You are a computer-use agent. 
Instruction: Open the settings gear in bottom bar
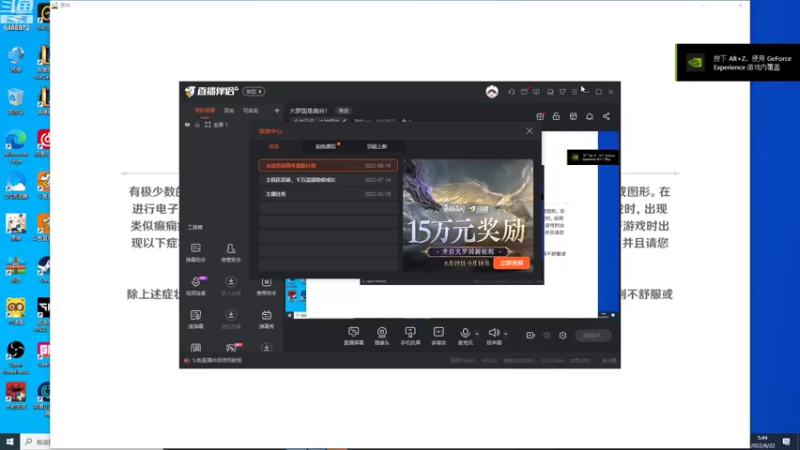click(x=563, y=335)
